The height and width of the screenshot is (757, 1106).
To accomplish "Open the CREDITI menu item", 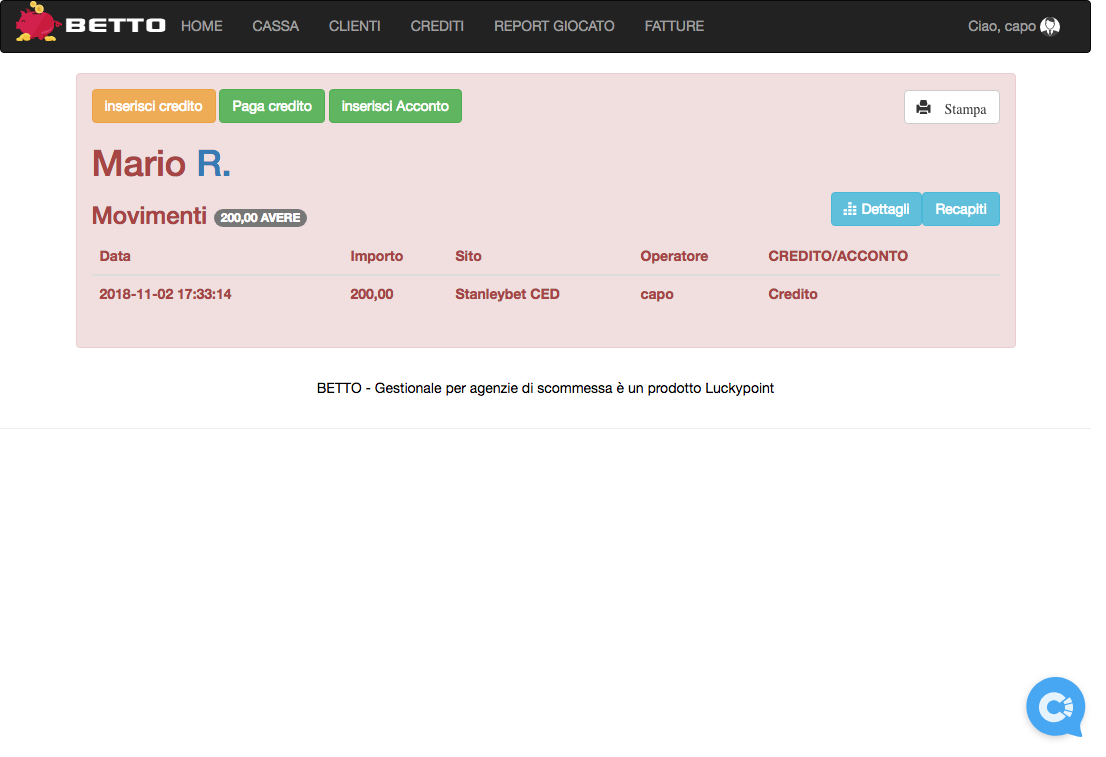I will [437, 26].
